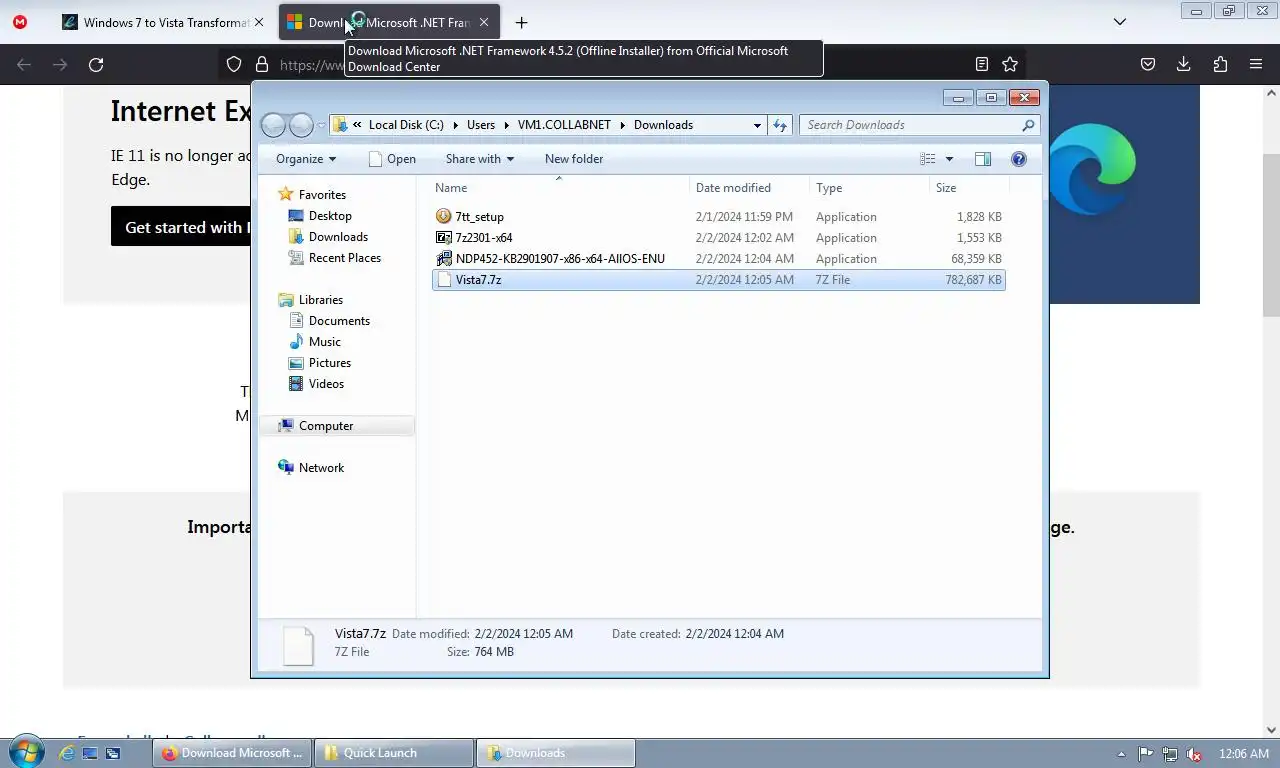Select Network in the navigation pane
This screenshot has height=768, width=1280.
tap(321, 468)
